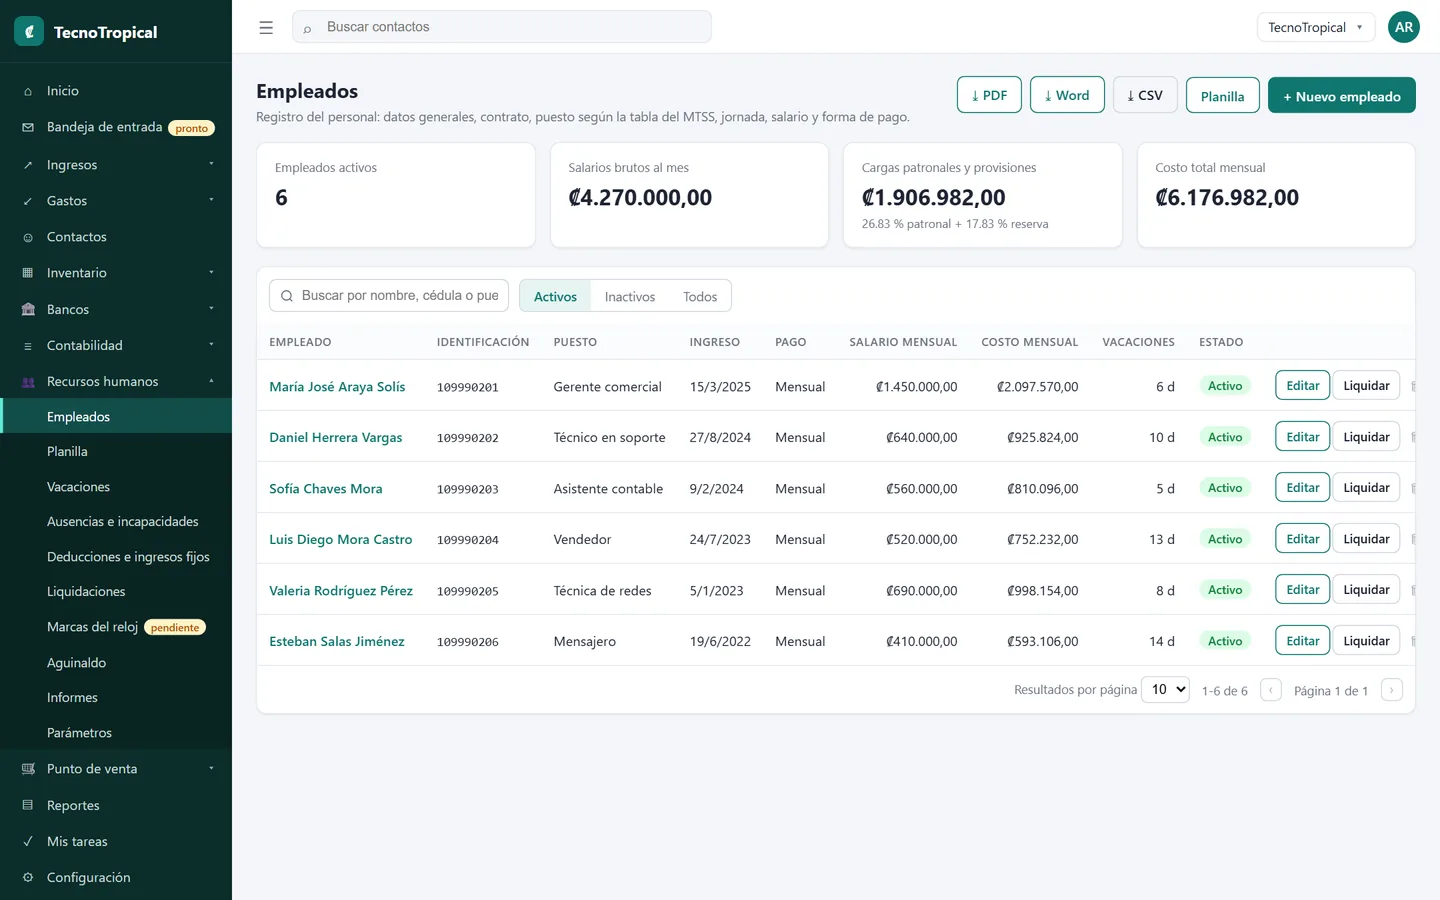This screenshot has height=900, width=1440.
Task: Open the TecnoTropical company dropdown
Action: 1315,27
